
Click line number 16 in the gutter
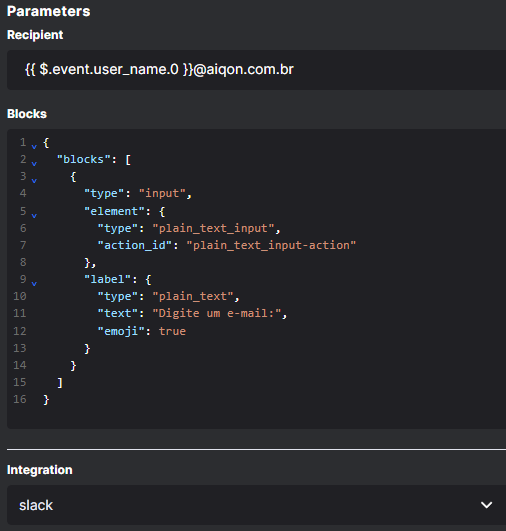20,399
